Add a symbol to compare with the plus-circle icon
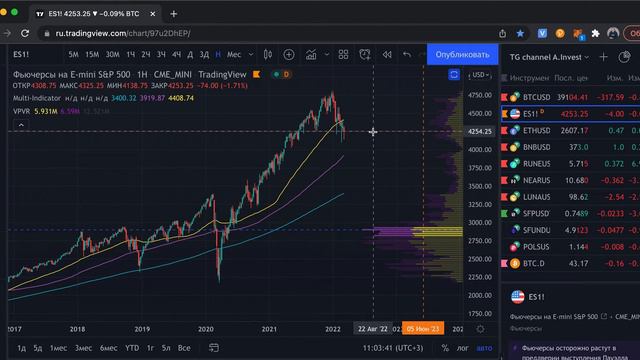Image resolution: width=640 pixels, height=360 pixels. [x=289, y=54]
